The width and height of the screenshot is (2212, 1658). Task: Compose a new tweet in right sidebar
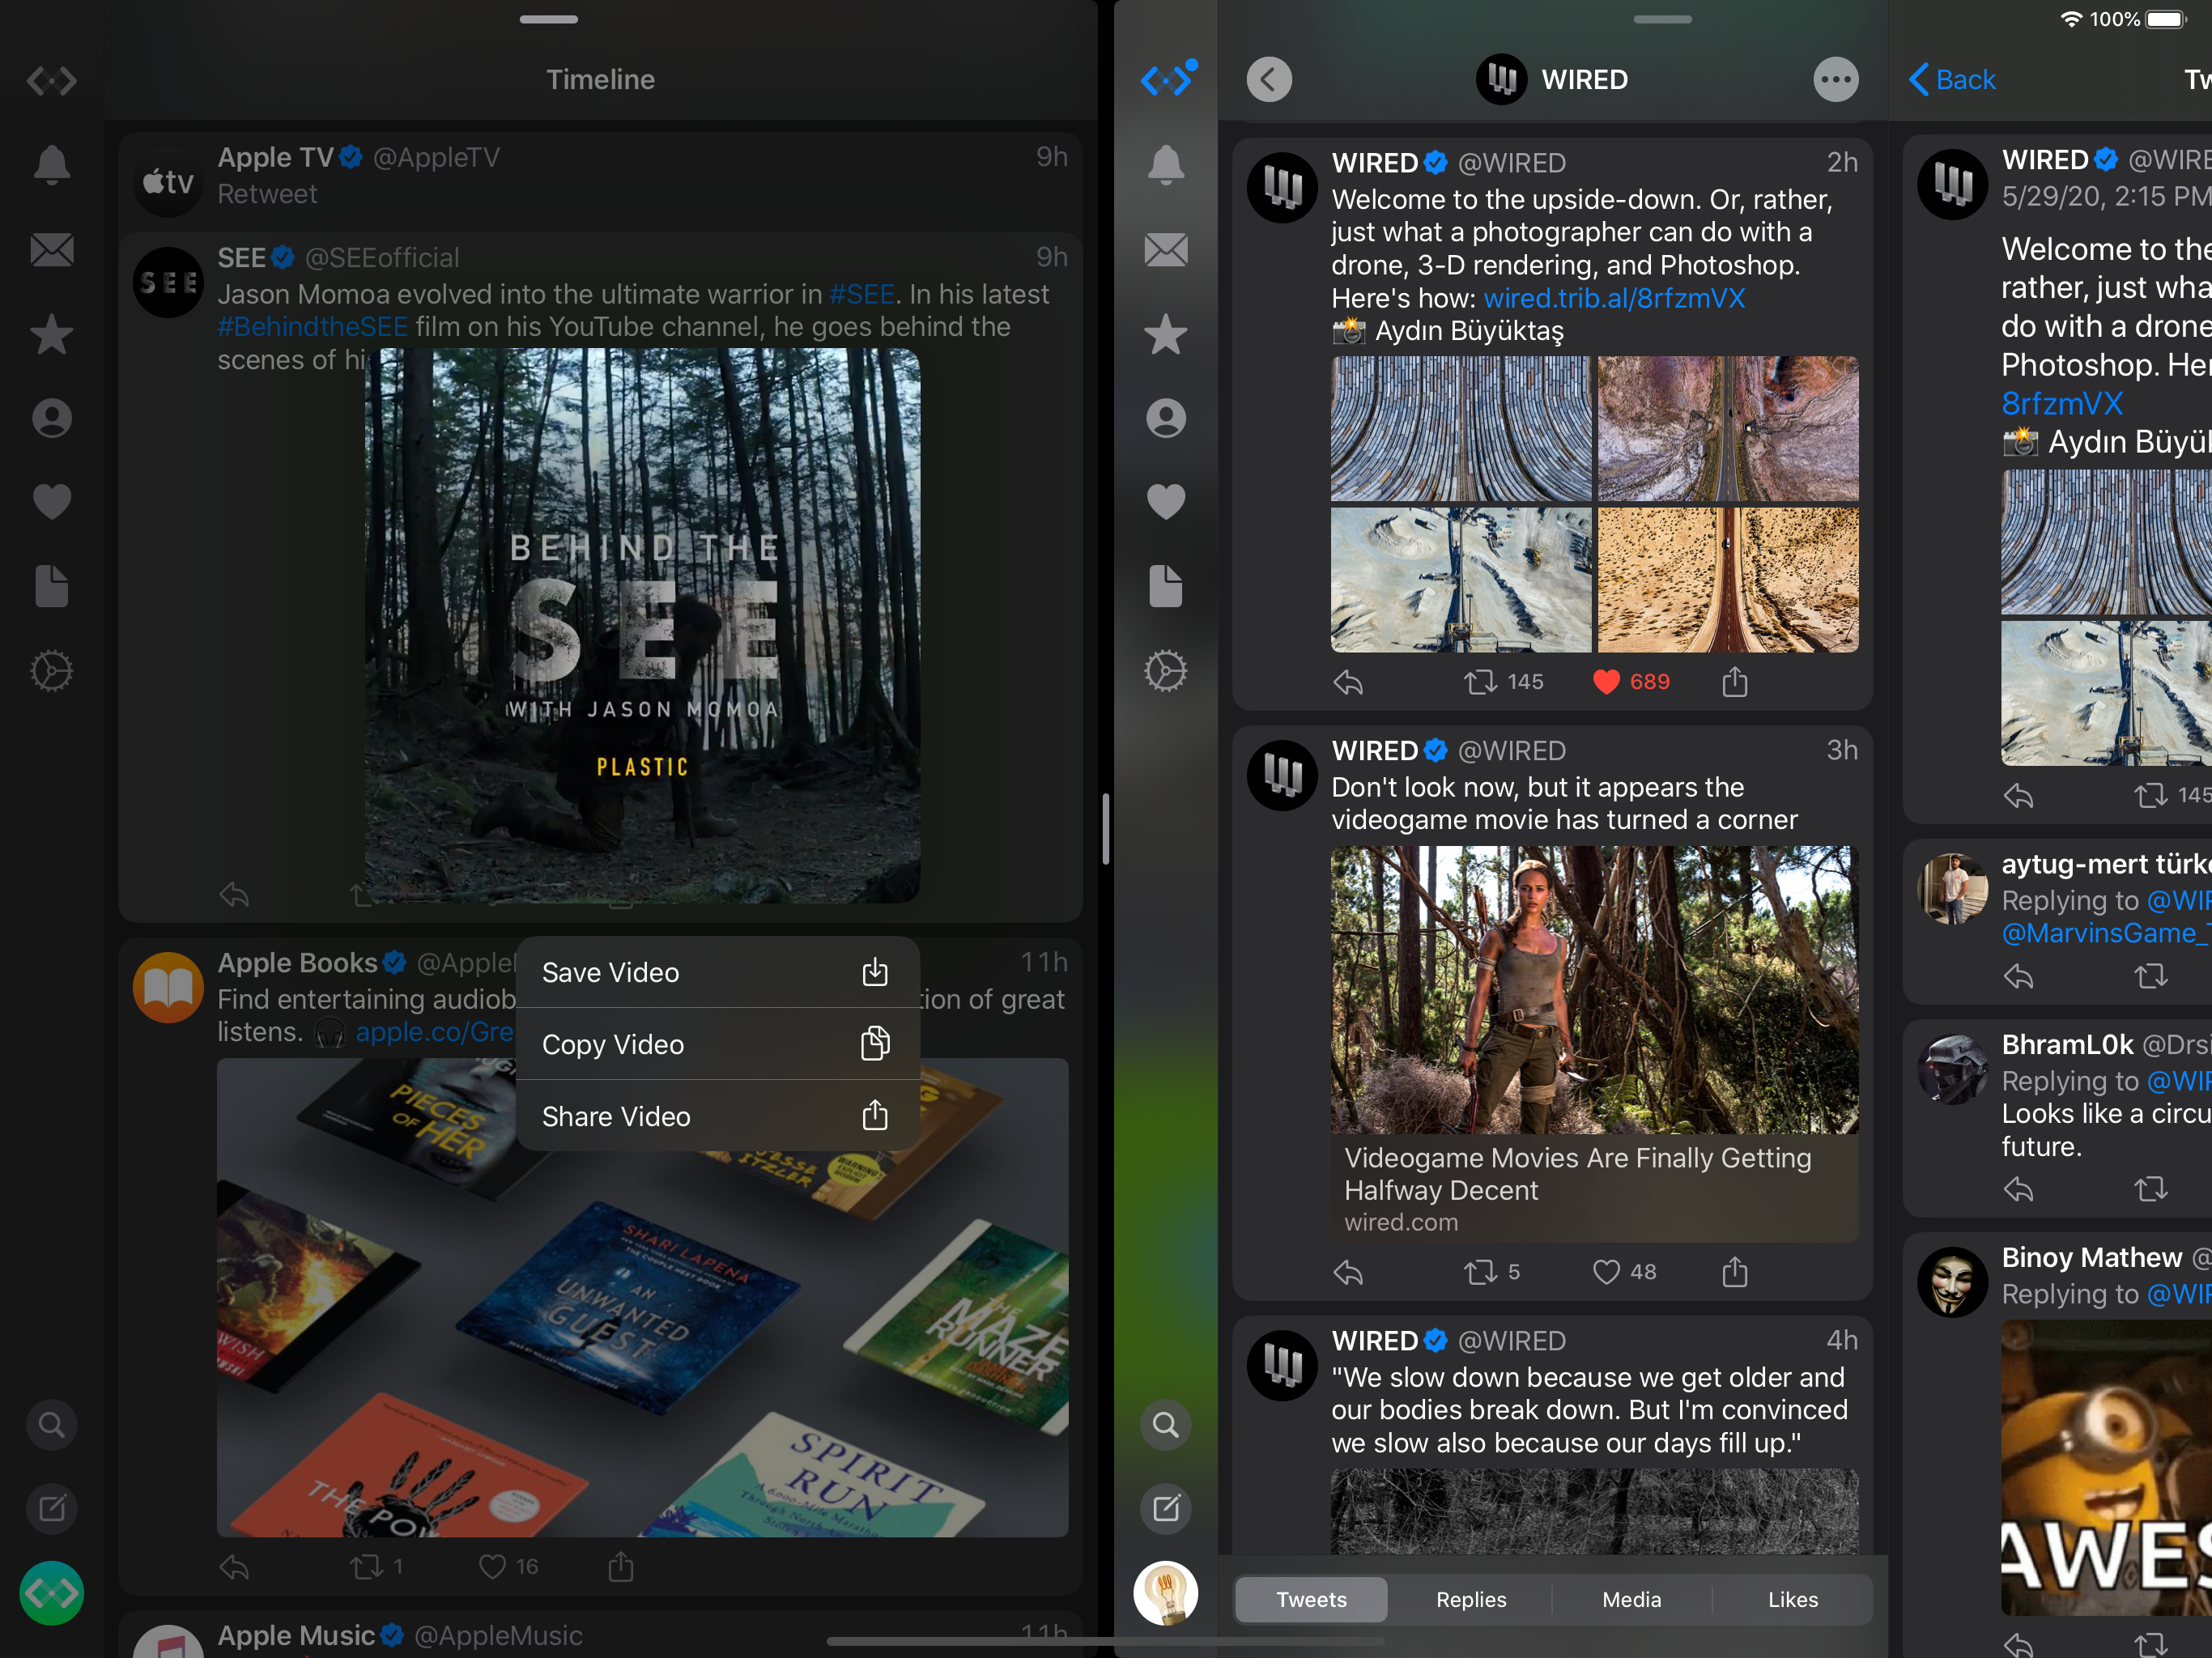[x=1165, y=1508]
